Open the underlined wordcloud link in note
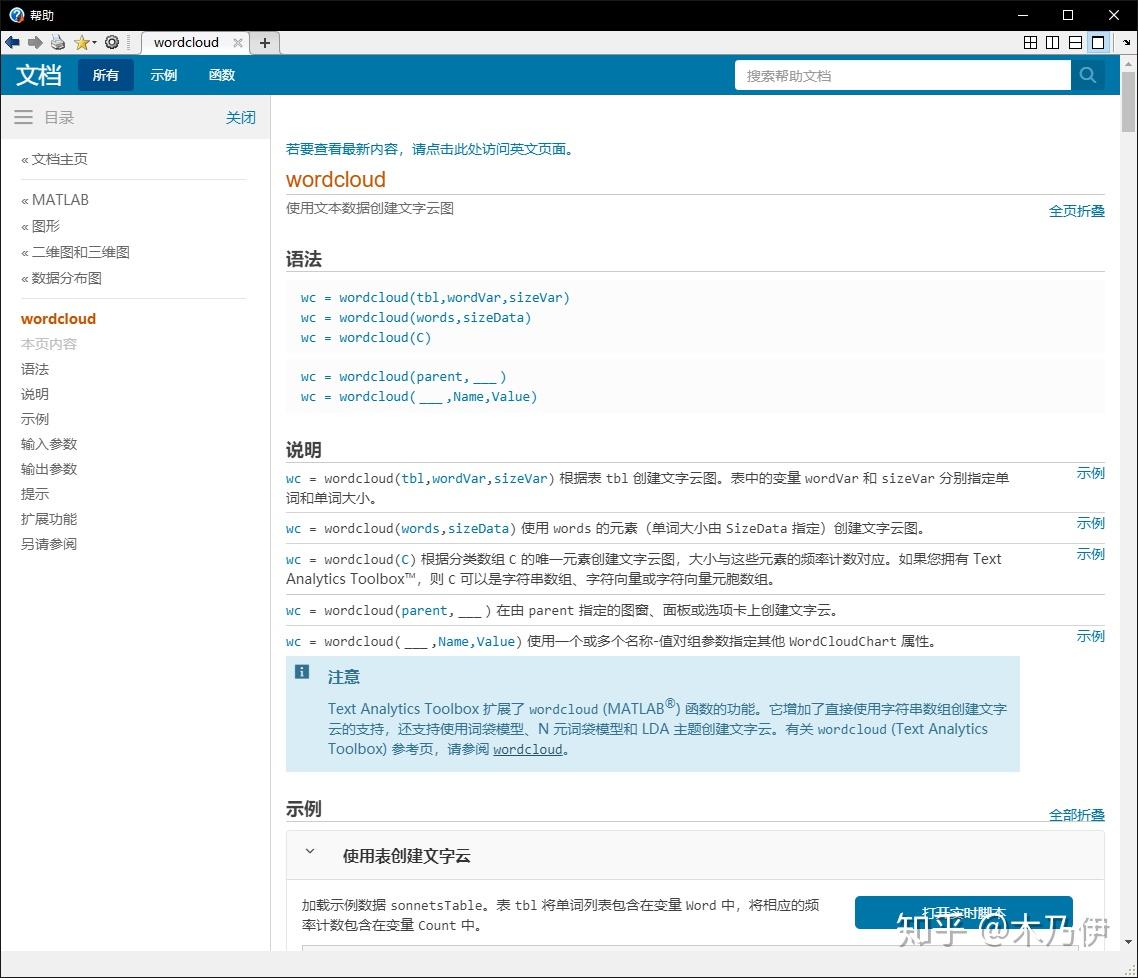Viewport: 1138px width, 978px height. coord(528,749)
